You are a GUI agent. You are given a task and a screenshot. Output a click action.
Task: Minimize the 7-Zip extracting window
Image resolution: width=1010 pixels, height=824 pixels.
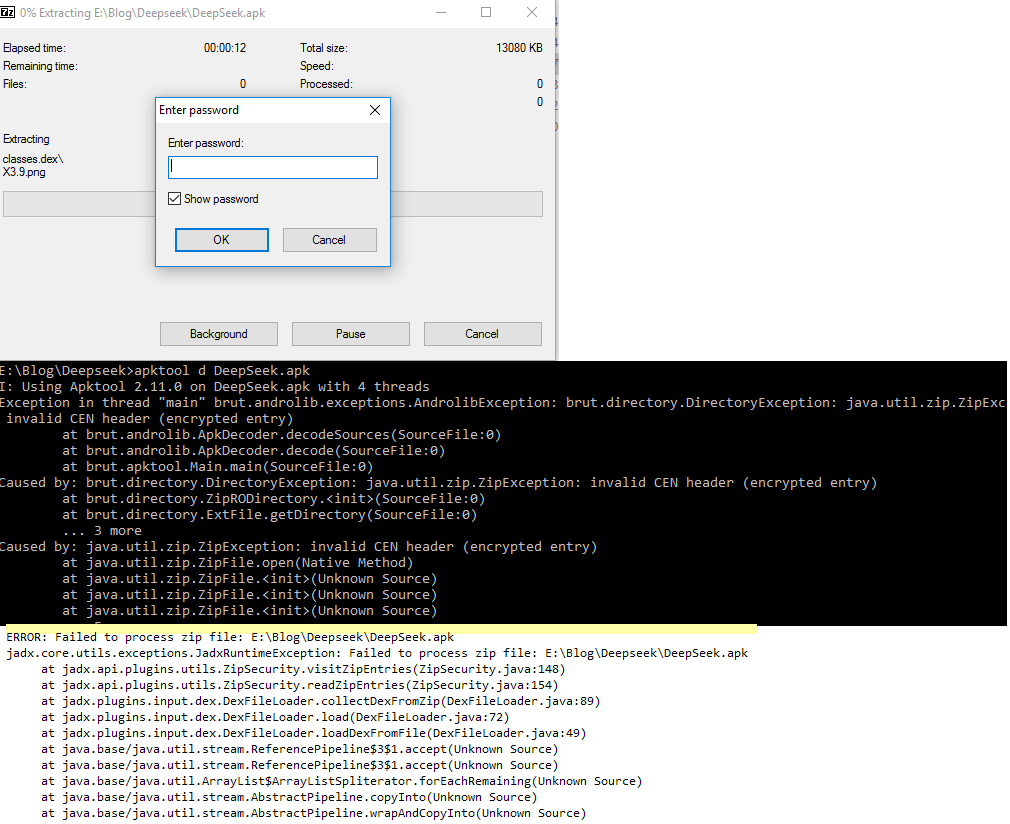coord(441,12)
